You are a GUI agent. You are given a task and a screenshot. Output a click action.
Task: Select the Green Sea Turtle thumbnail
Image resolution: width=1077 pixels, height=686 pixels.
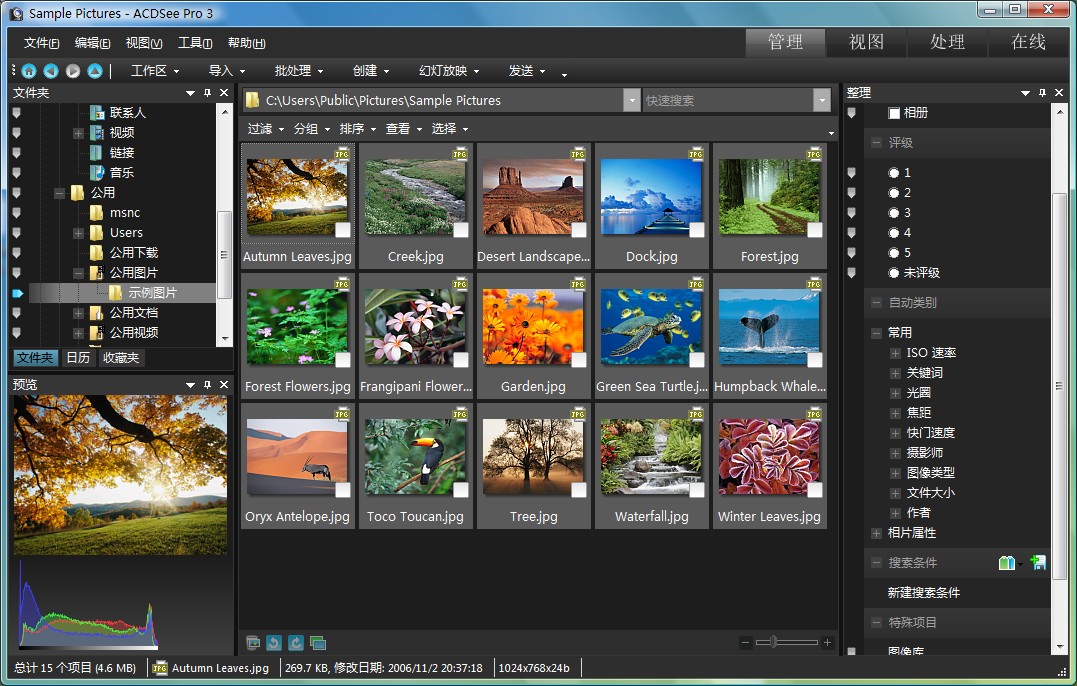pos(651,335)
